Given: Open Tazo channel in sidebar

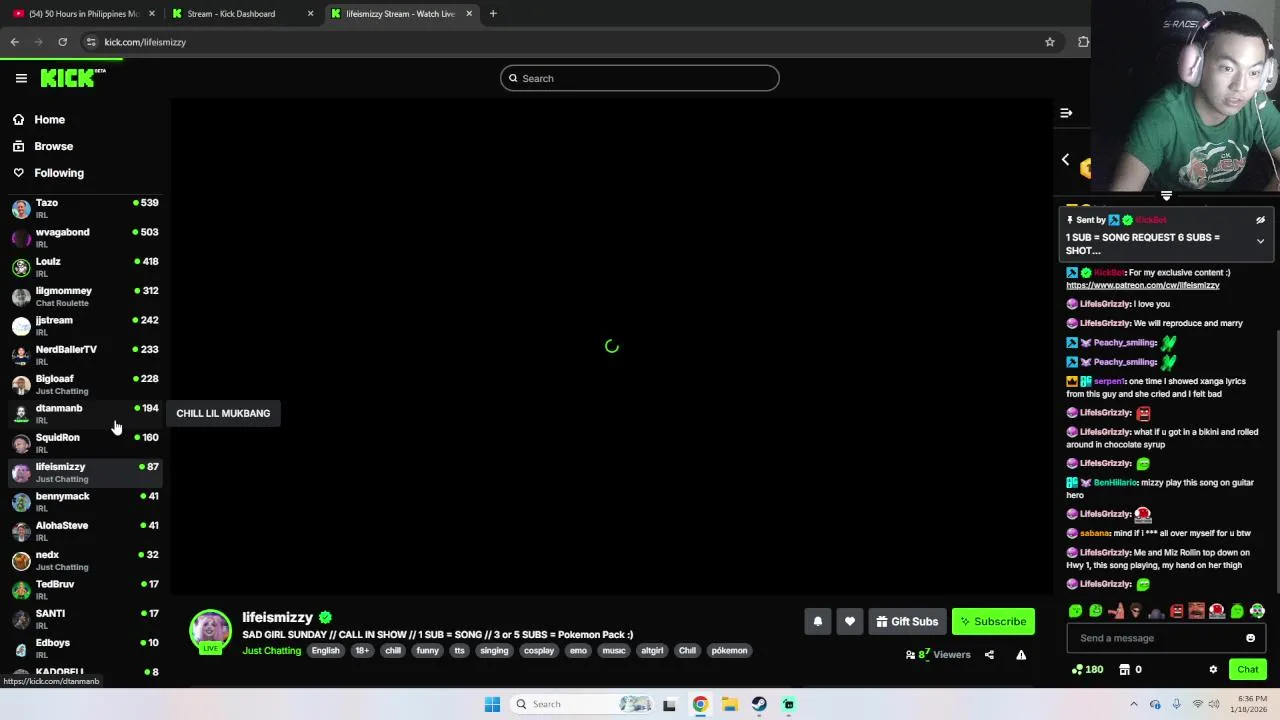Looking at the screenshot, I should tap(85, 208).
